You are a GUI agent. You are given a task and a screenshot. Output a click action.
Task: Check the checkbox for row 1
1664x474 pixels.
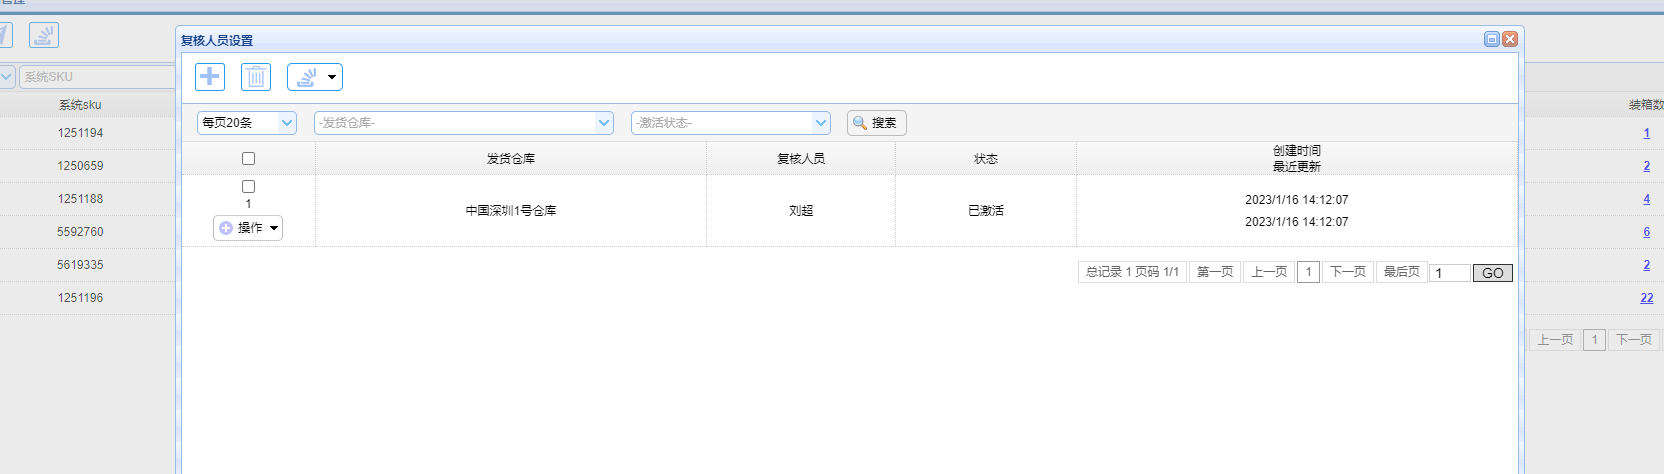pyautogui.click(x=249, y=186)
